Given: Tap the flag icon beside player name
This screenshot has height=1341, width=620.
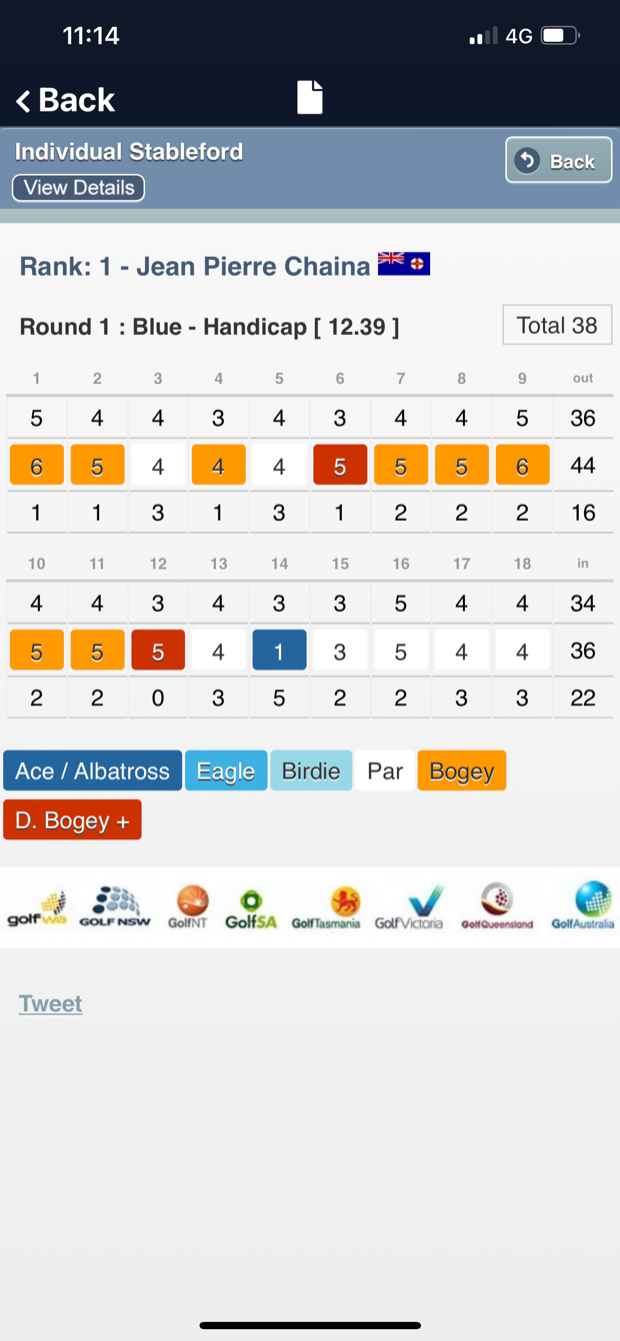Looking at the screenshot, I should 404,264.
